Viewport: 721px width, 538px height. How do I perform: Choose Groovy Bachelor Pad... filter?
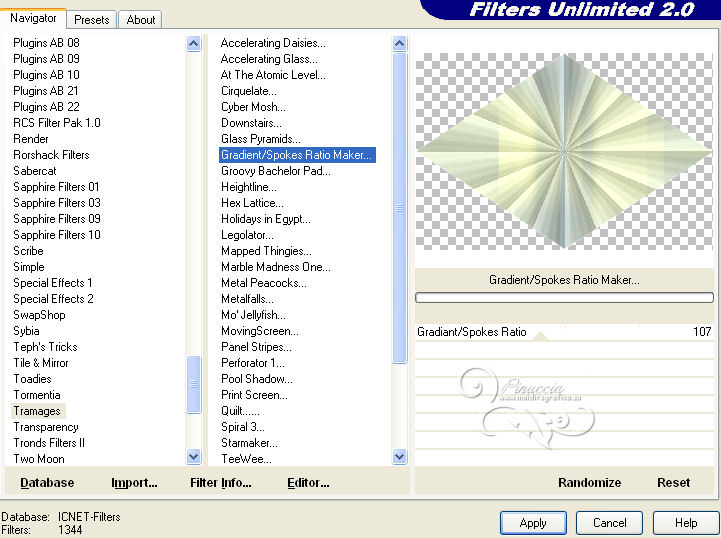tap(276, 171)
